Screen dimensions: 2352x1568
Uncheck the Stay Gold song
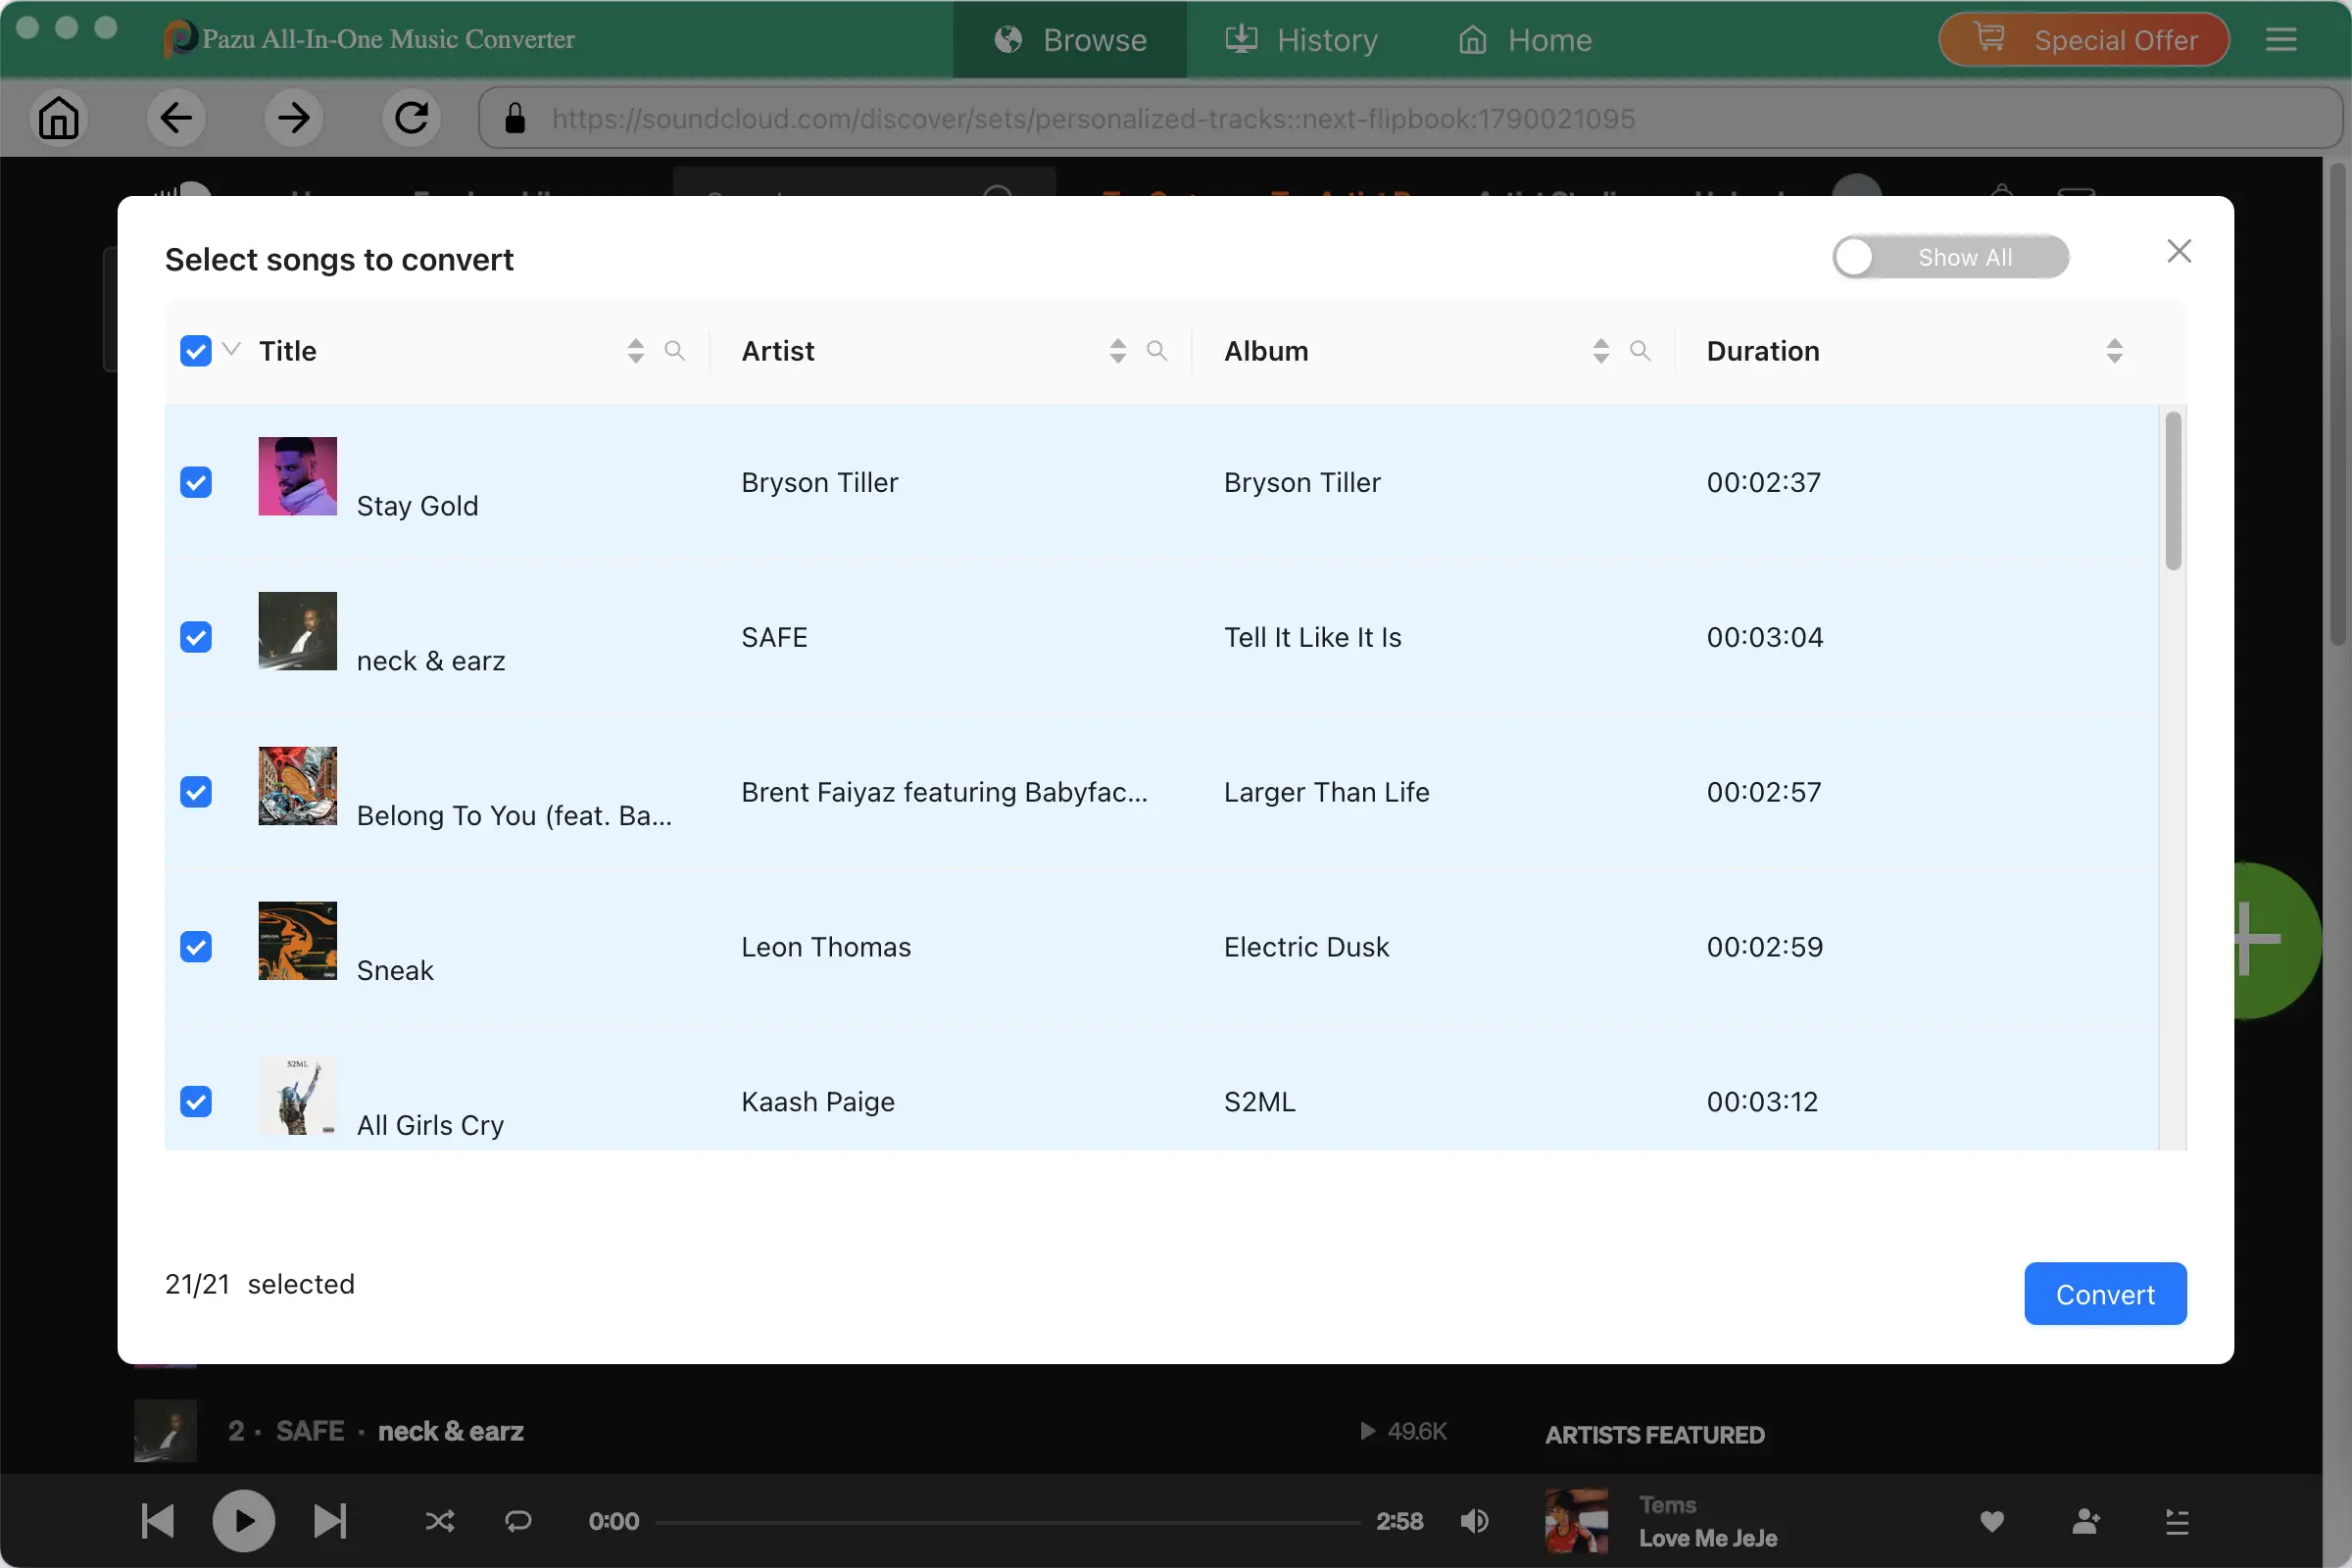(x=196, y=482)
